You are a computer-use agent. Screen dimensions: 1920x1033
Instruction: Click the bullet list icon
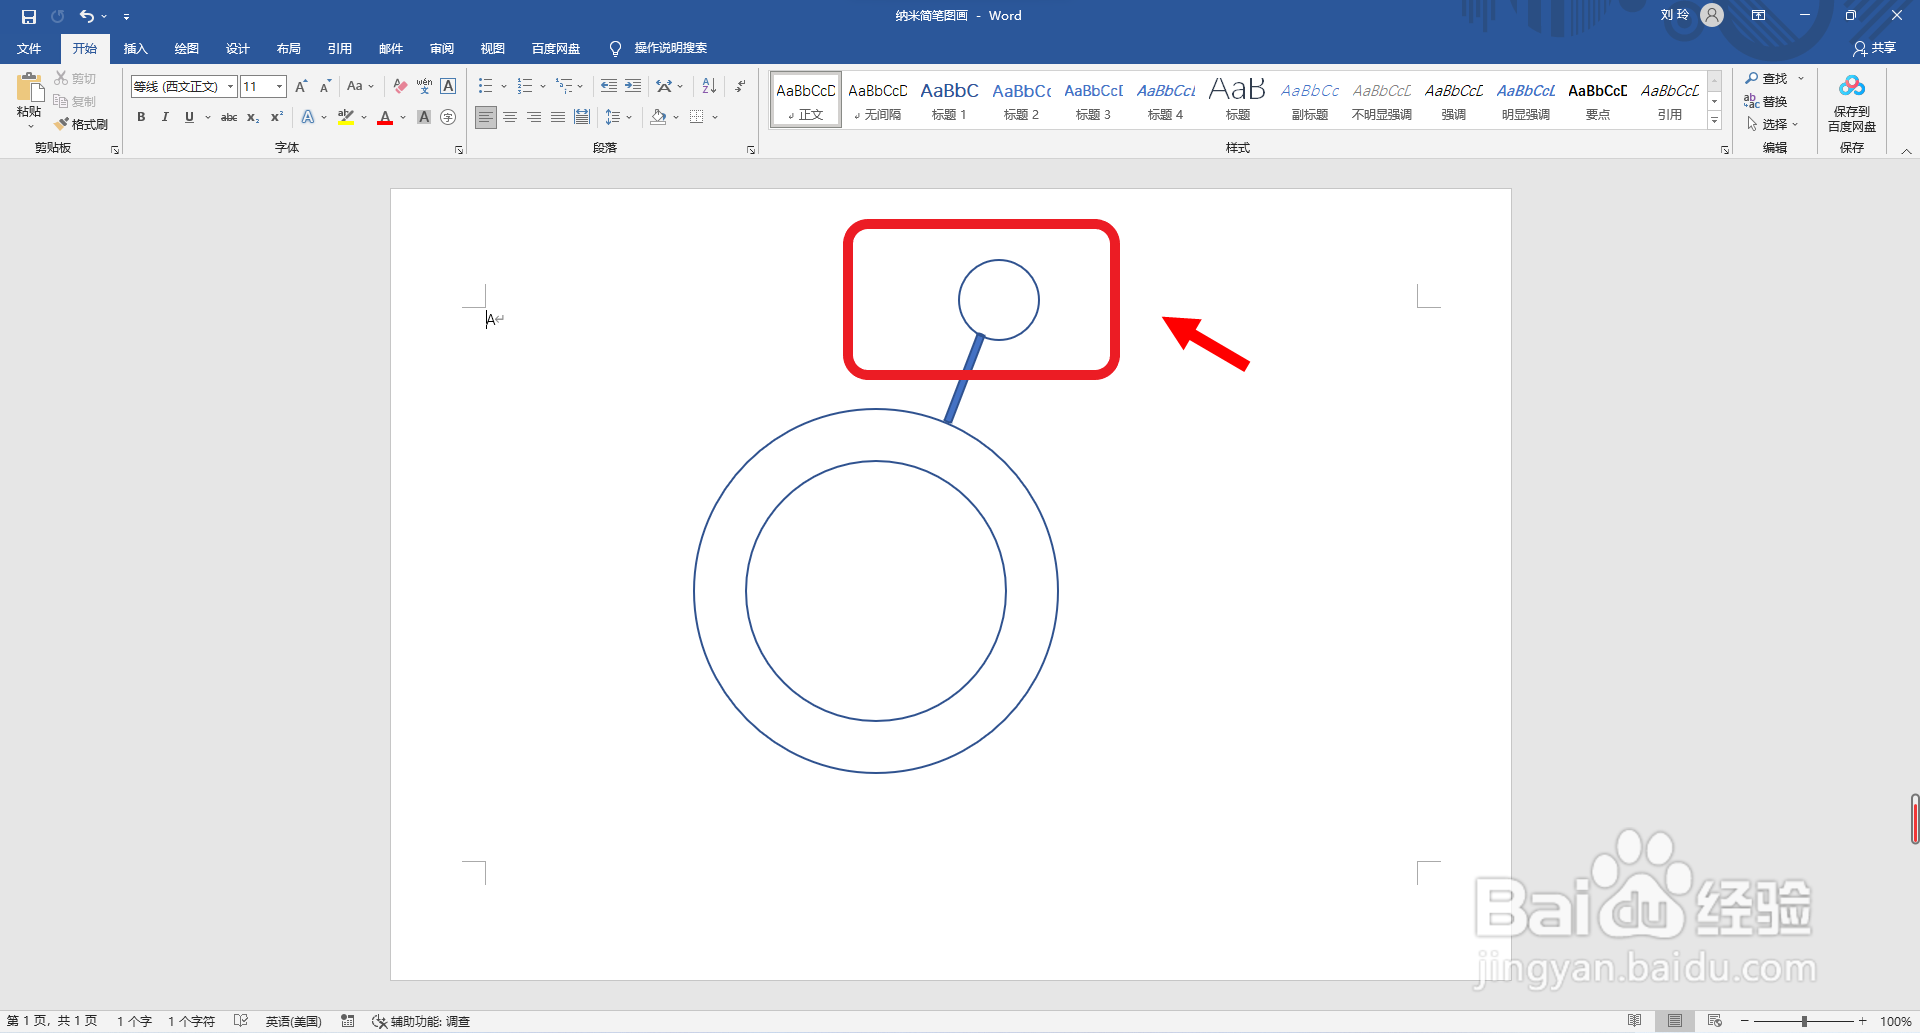486,86
